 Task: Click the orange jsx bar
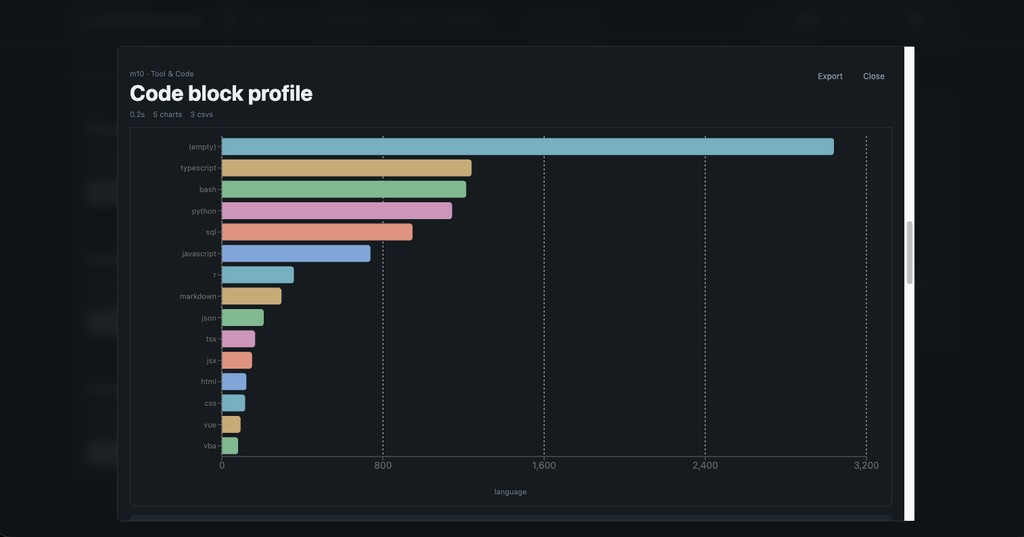click(236, 360)
